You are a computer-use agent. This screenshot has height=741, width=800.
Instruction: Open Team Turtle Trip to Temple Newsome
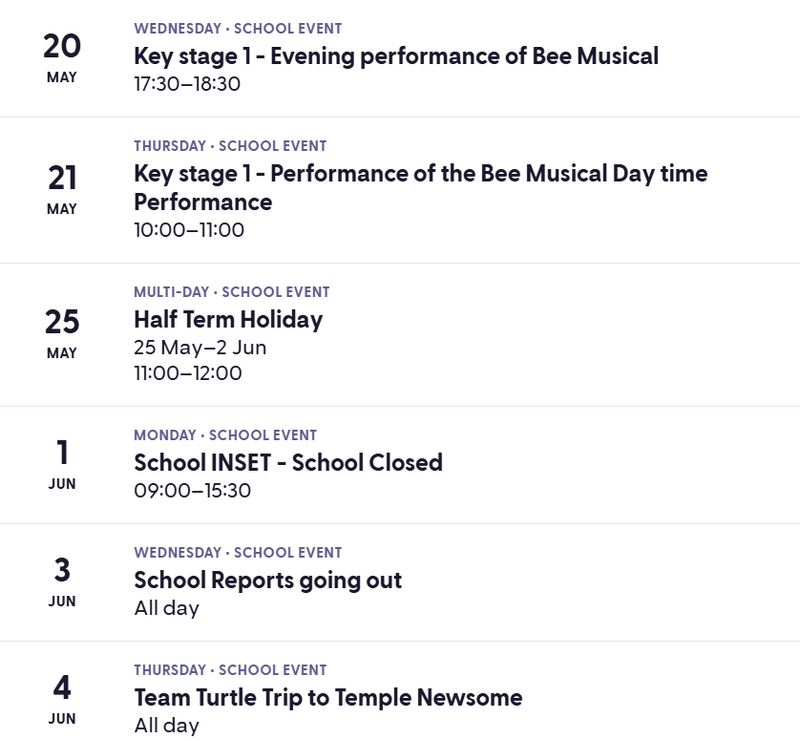click(x=328, y=698)
